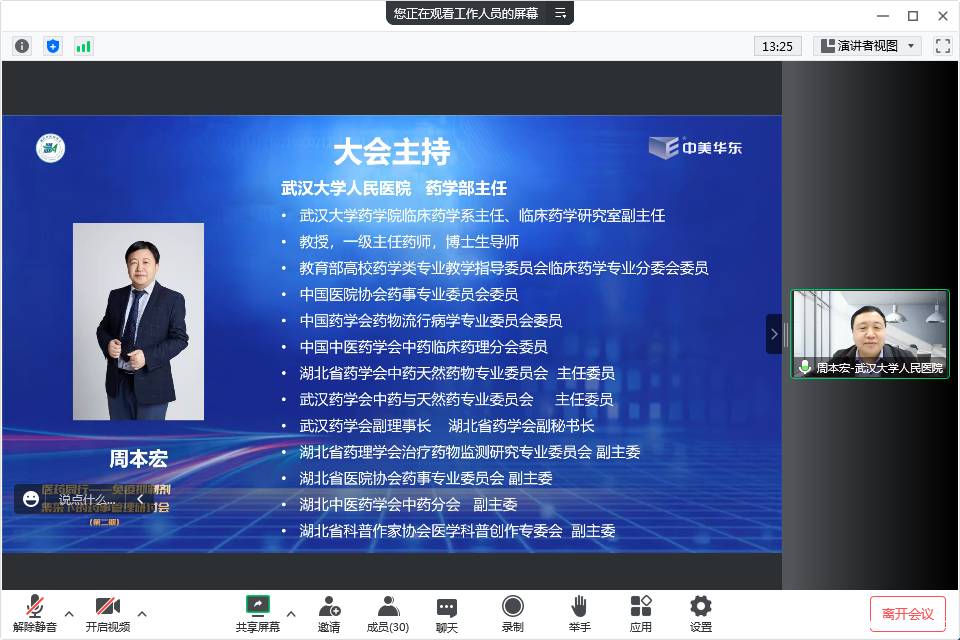Expand audio options arrow next to mute
Image resolution: width=960 pixels, height=640 pixels.
[x=69, y=613]
